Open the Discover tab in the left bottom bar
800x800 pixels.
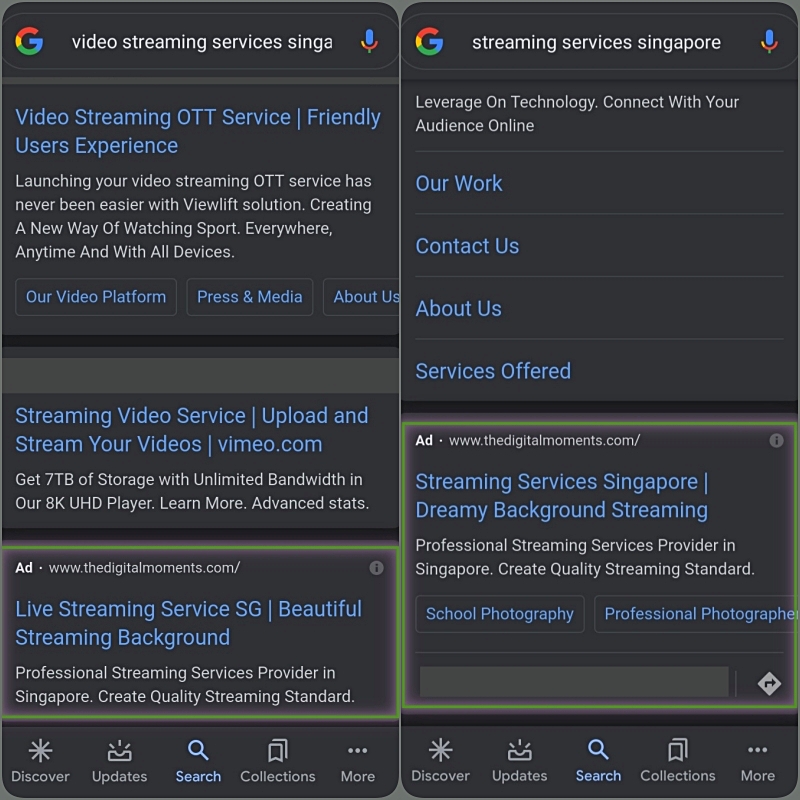[40, 761]
